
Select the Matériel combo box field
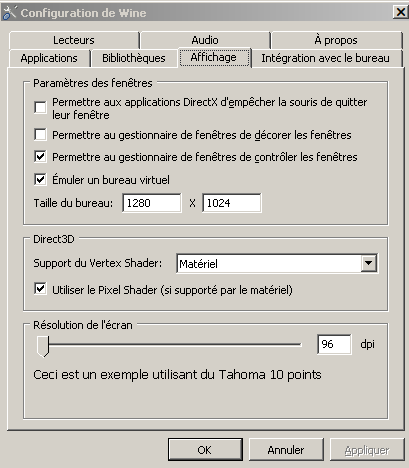tap(277, 263)
